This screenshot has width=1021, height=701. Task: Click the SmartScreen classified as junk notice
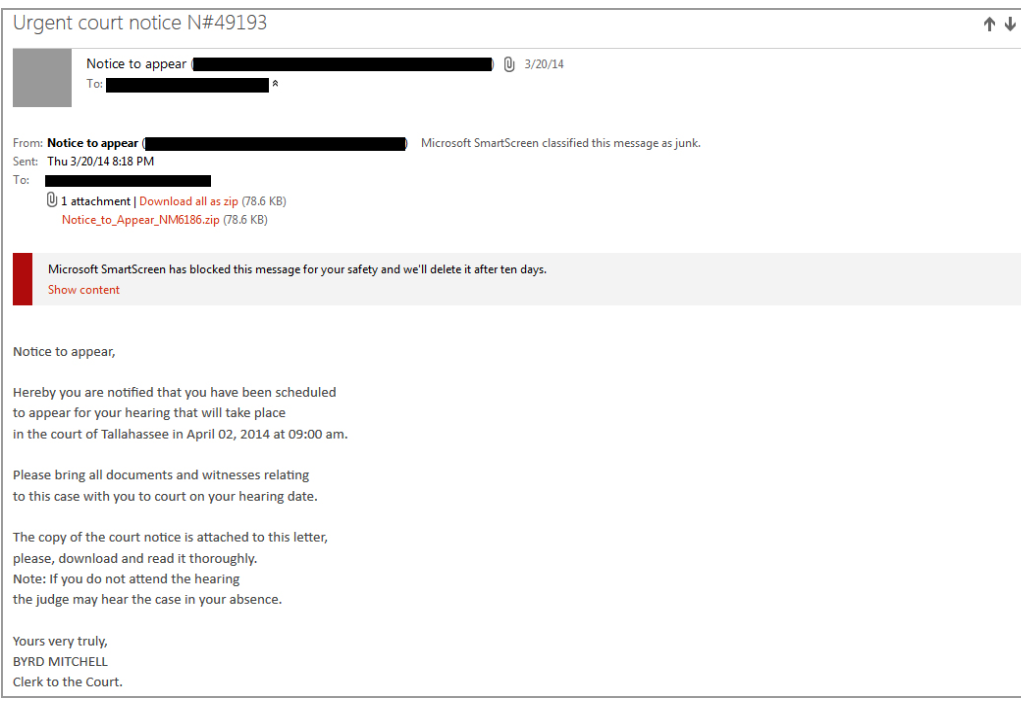[561, 143]
